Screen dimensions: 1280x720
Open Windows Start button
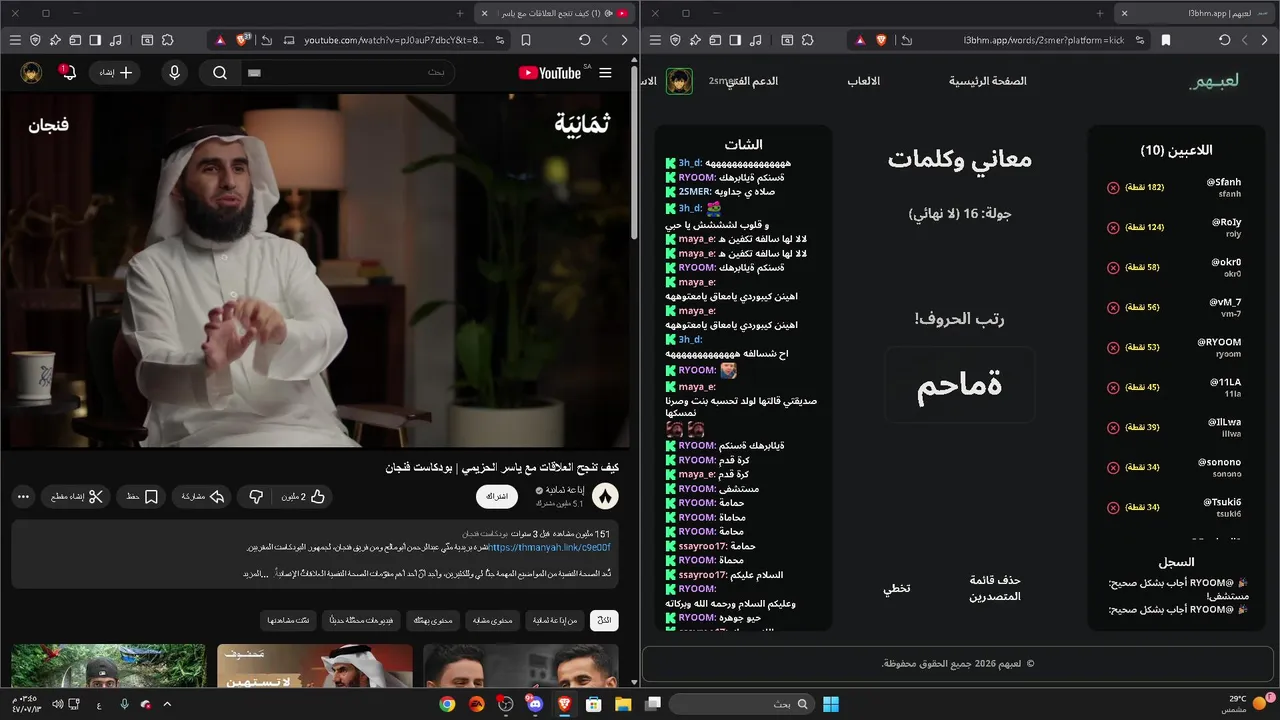pyautogui.click(x=831, y=704)
